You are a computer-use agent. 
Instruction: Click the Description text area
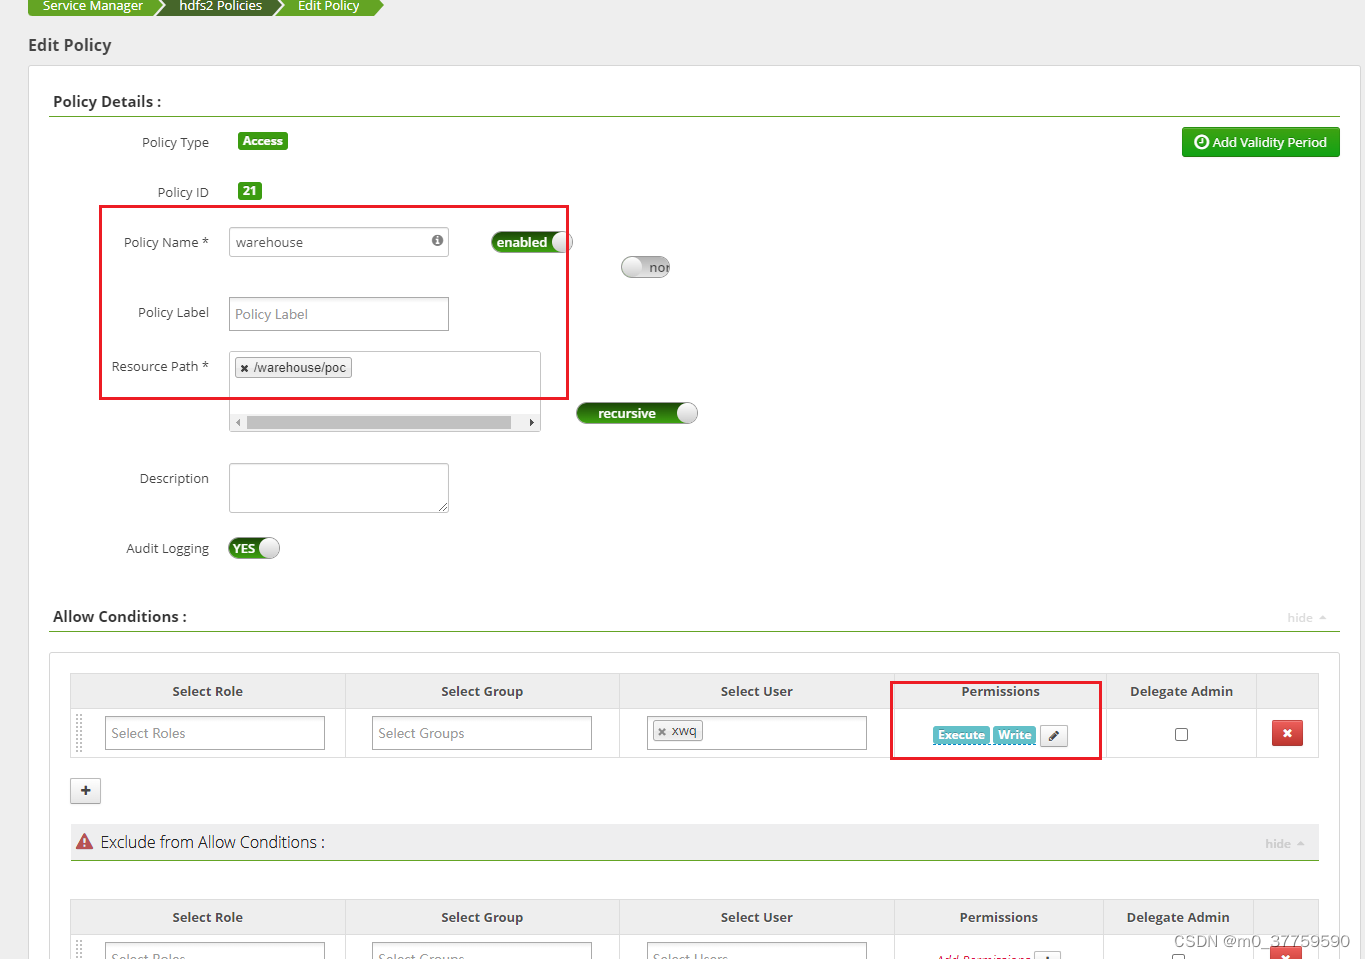339,488
